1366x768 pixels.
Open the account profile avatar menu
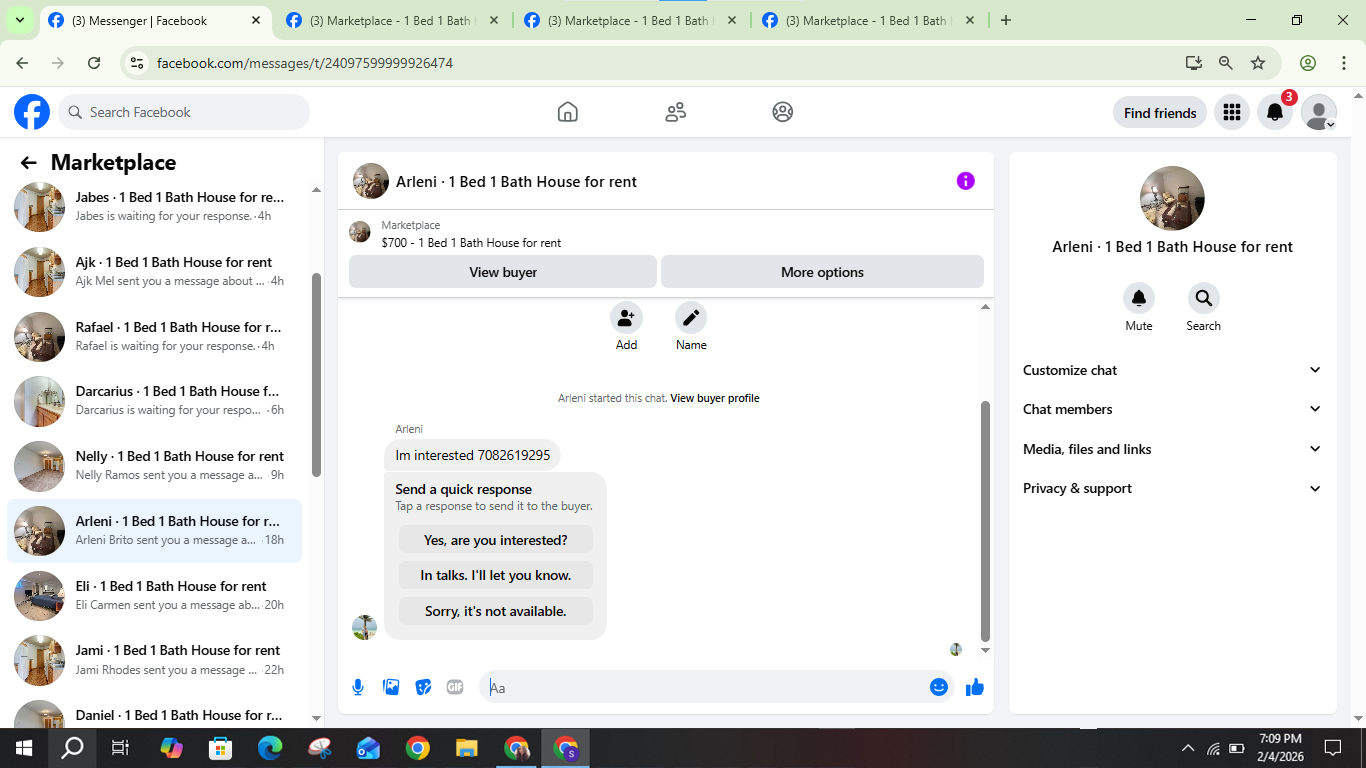(x=1319, y=112)
